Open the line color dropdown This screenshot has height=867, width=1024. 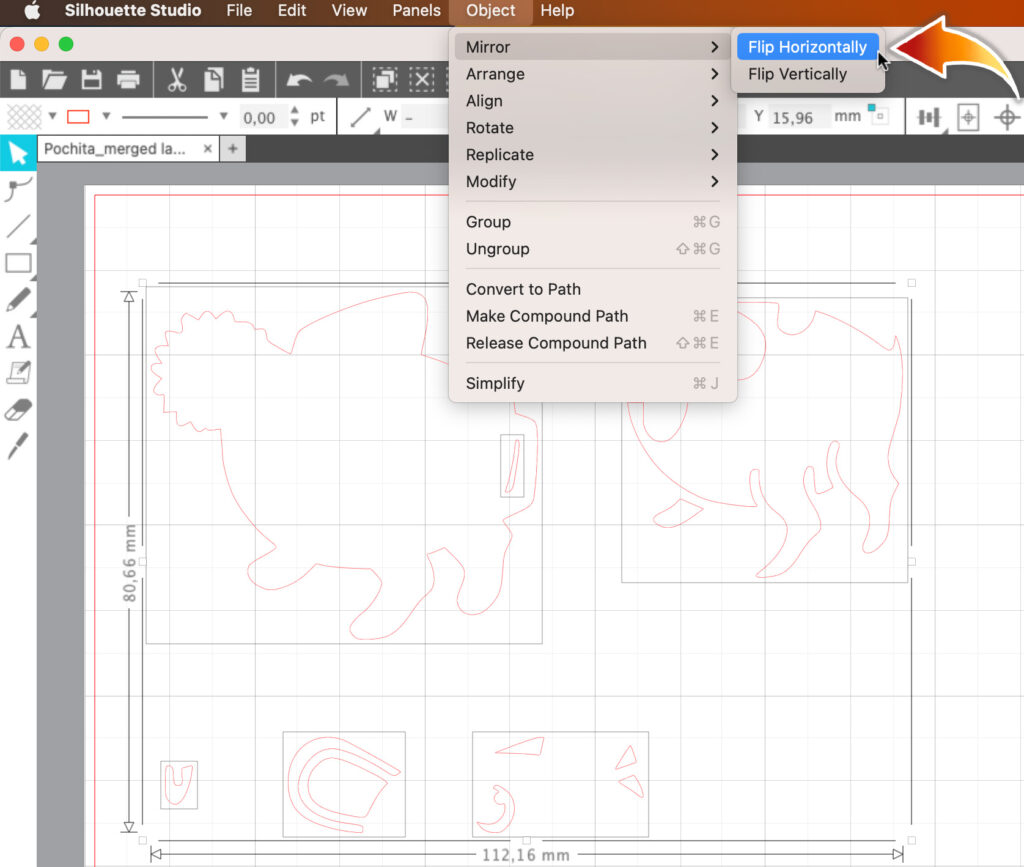click(x=105, y=116)
